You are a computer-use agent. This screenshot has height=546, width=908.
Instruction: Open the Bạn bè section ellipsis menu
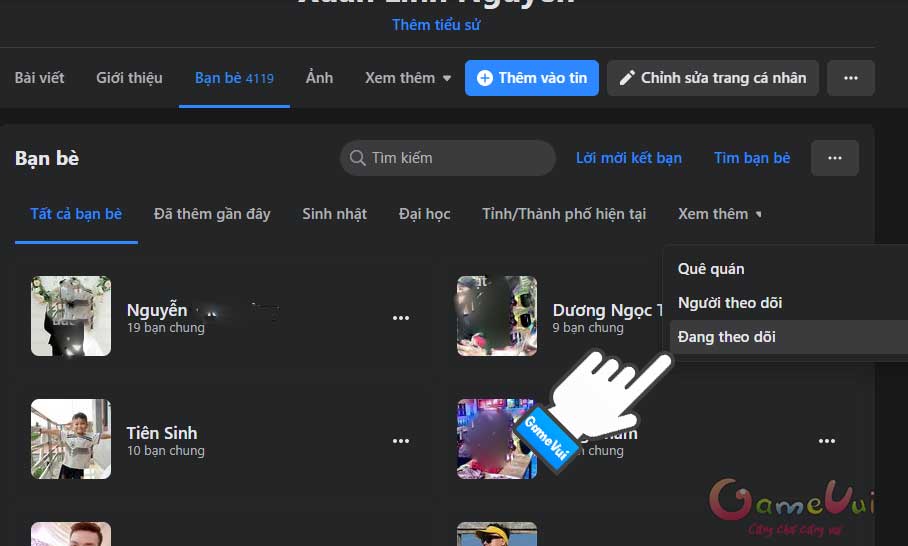(x=834, y=158)
